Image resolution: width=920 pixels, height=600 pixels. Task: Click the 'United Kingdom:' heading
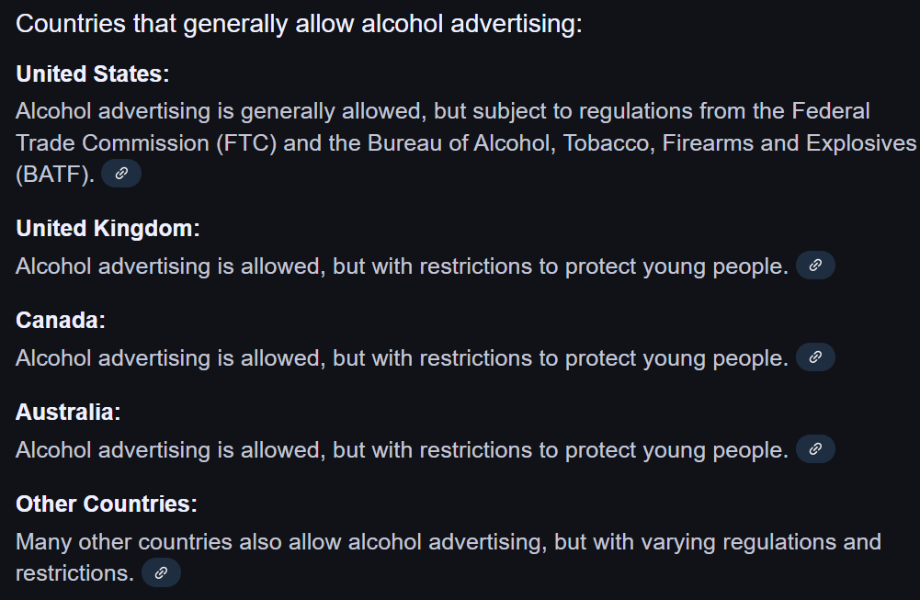[108, 229]
